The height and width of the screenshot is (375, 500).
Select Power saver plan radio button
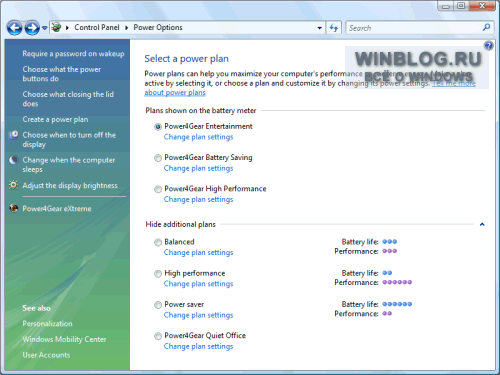pyautogui.click(x=158, y=305)
